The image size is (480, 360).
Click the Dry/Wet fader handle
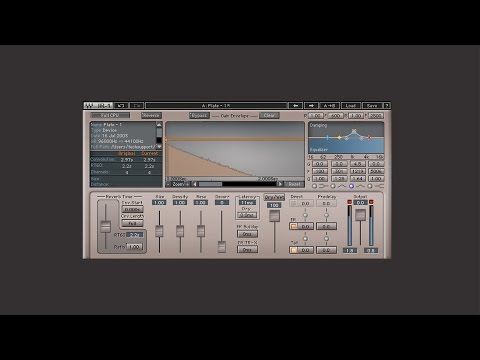tap(274, 216)
